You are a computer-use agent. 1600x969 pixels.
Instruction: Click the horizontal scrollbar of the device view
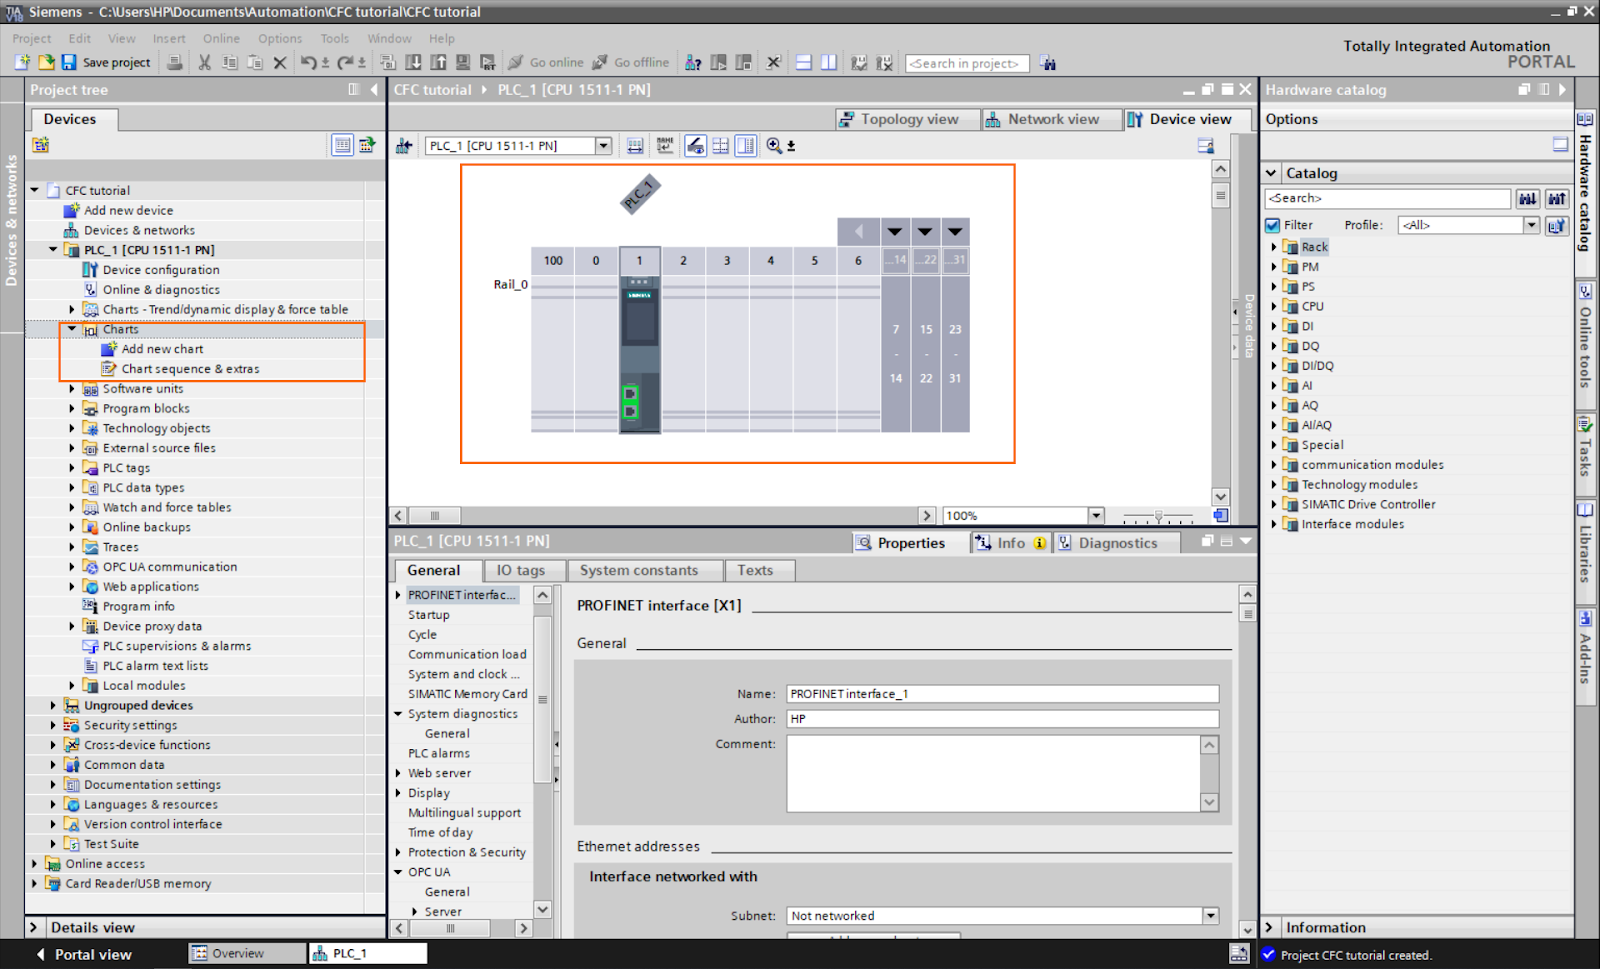663,516
